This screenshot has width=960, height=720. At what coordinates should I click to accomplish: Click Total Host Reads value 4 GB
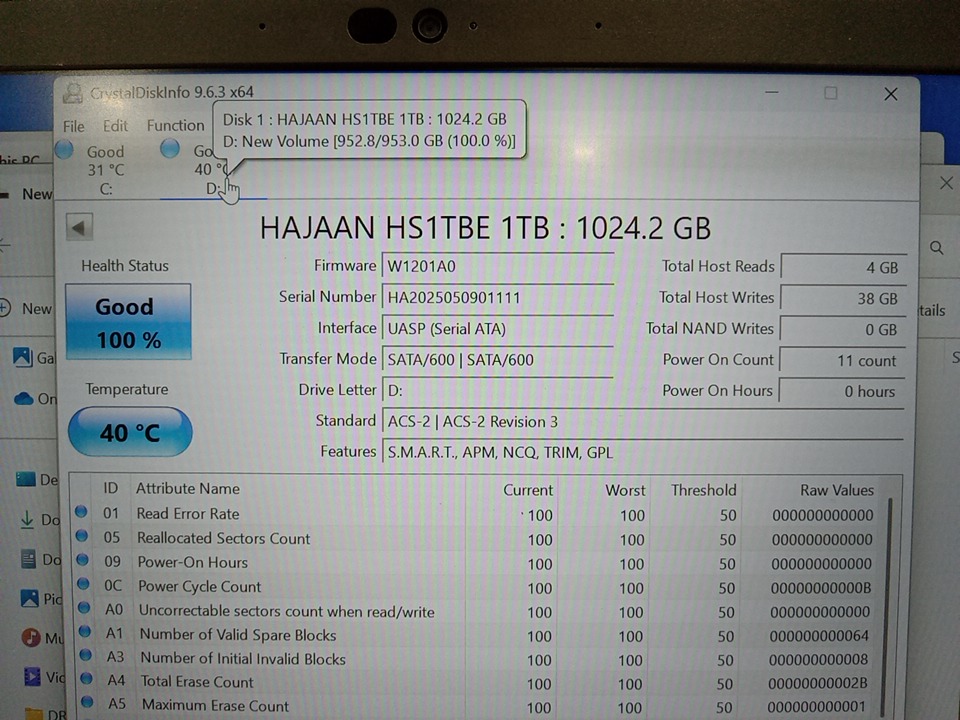(x=843, y=267)
